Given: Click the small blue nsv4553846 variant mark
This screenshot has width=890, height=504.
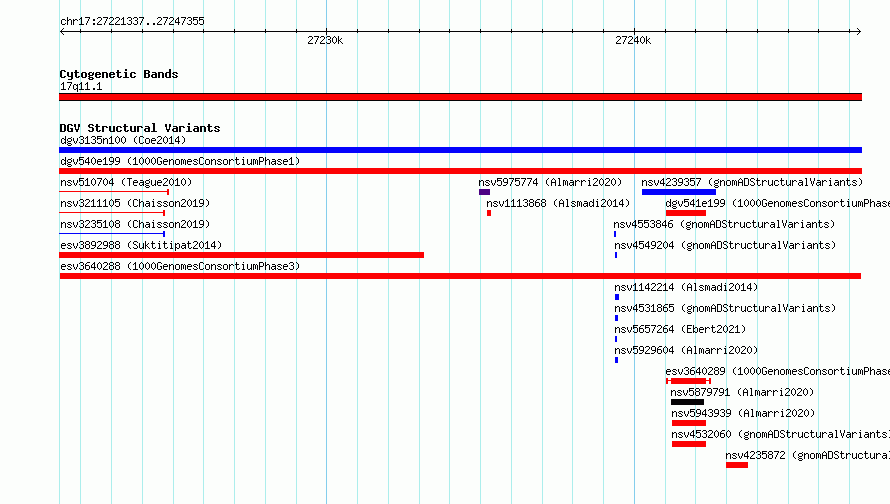Looking at the screenshot, I should [615, 234].
